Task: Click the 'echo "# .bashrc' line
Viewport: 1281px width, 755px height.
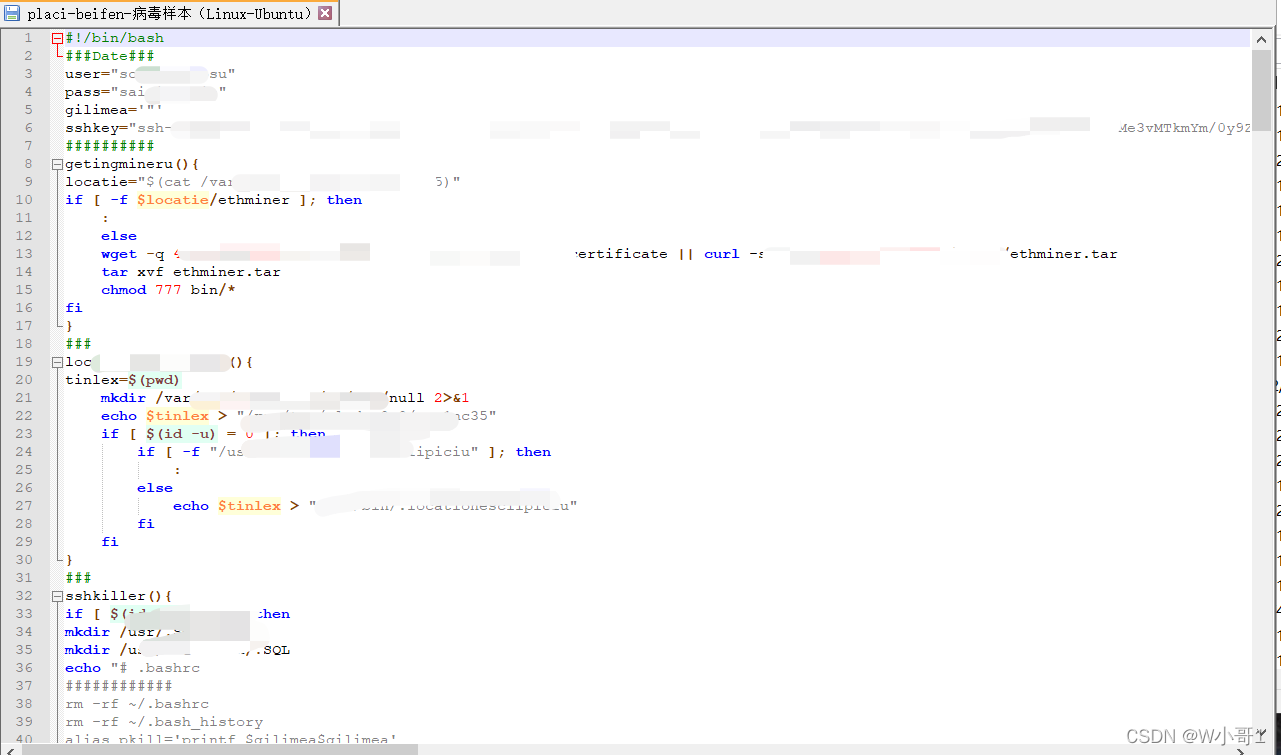Action: point(132,668)
